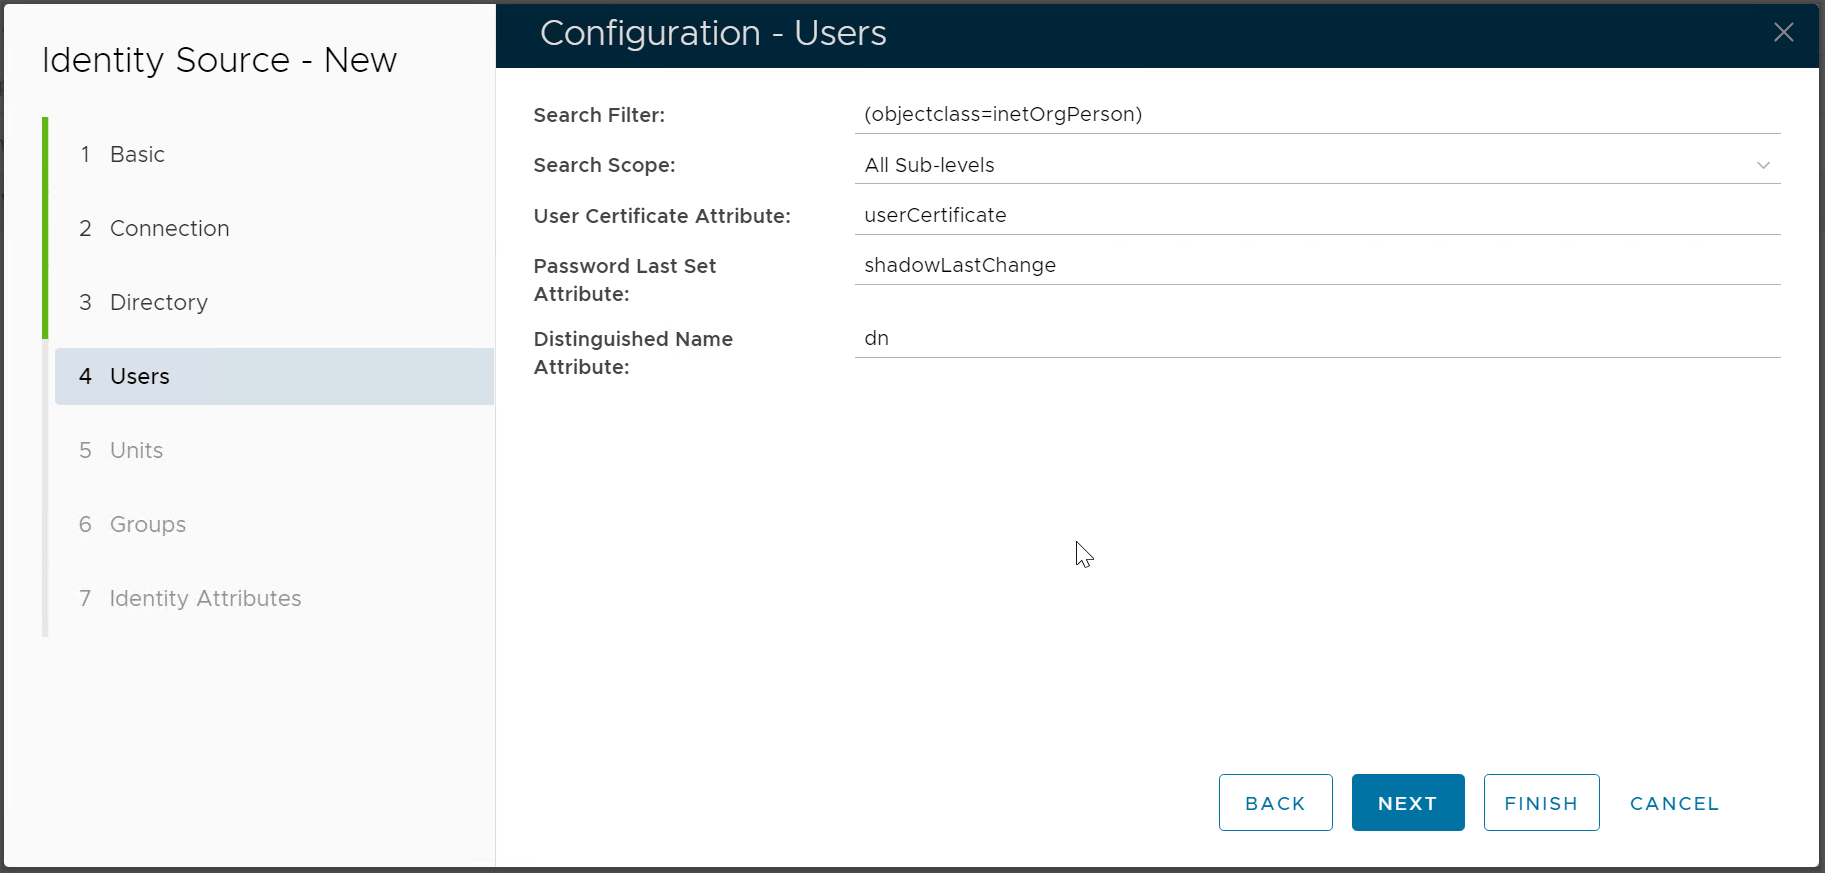The image size is (1825, 873).
Task: Edit the shadowLastChange field
Action: coord(1316,265)
